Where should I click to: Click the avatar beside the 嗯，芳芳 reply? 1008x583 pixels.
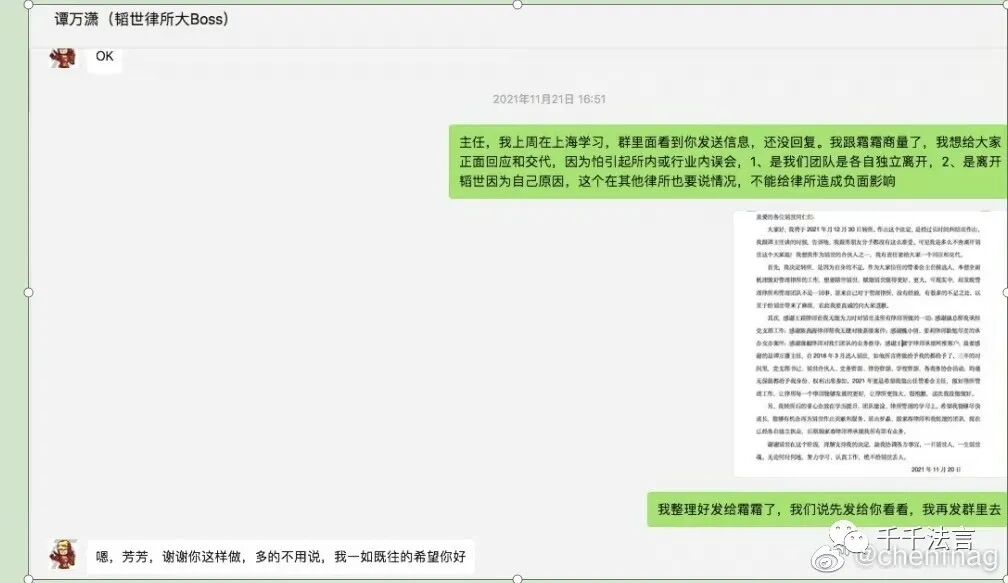point(63,555)
